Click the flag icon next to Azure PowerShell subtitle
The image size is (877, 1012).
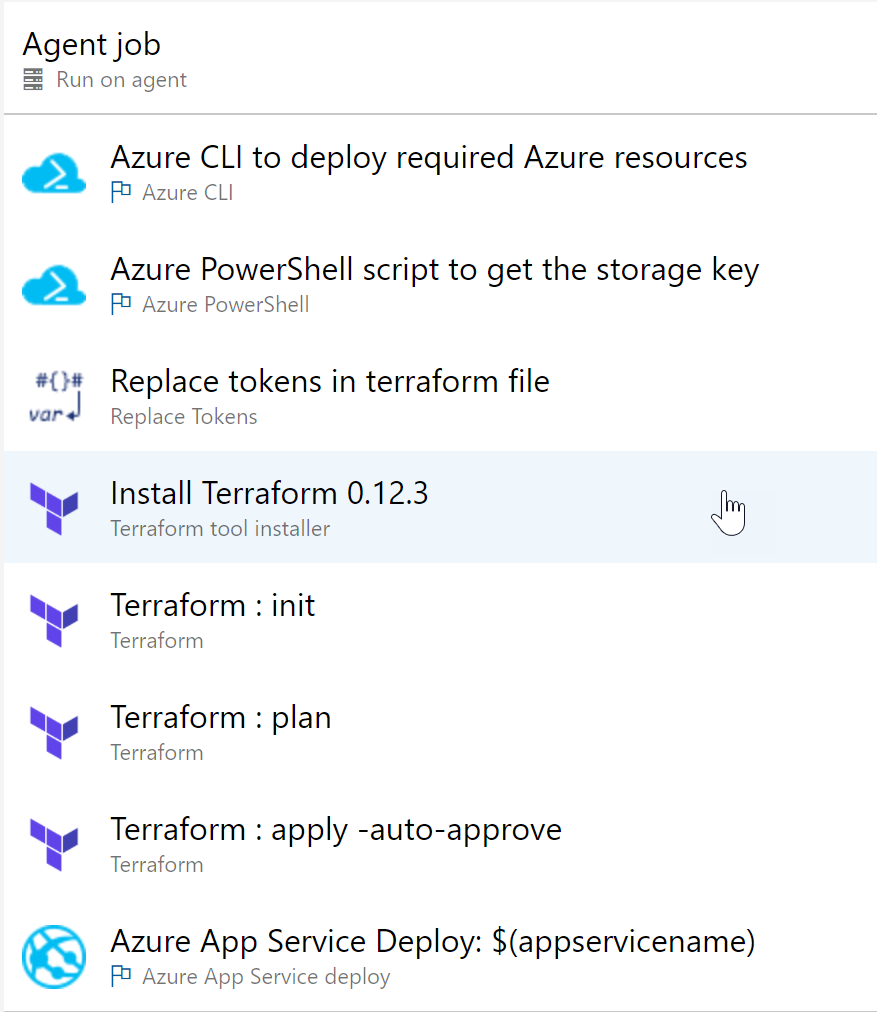click(121, 303)
